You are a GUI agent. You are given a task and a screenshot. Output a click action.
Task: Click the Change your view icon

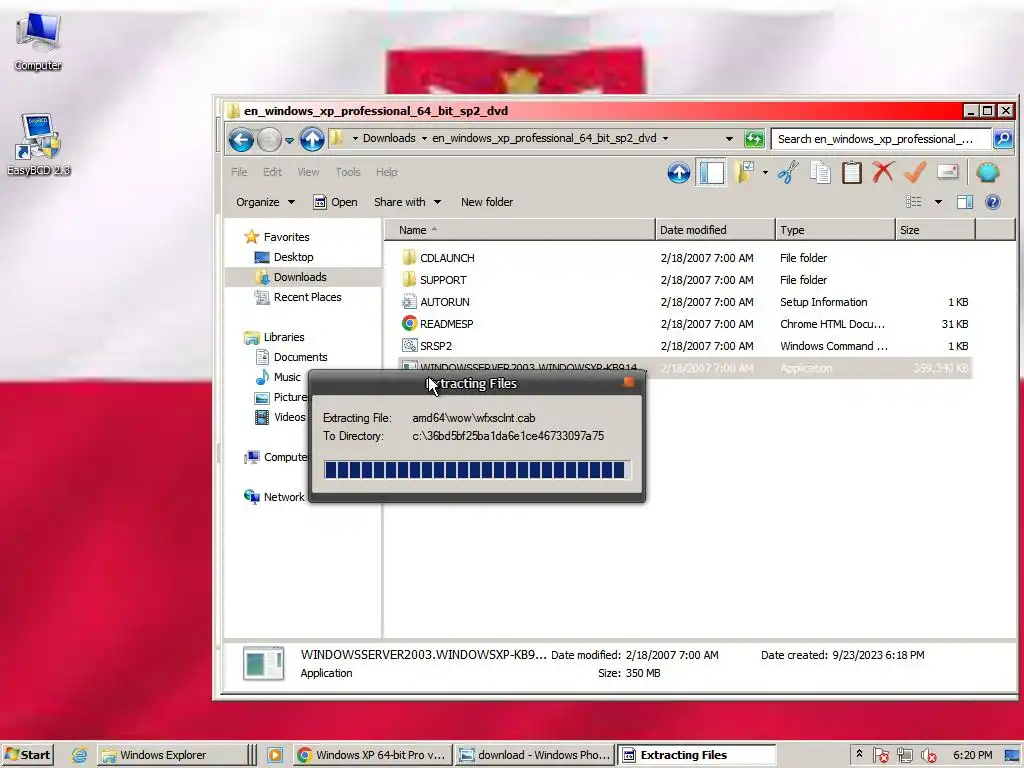coord(914,202)
